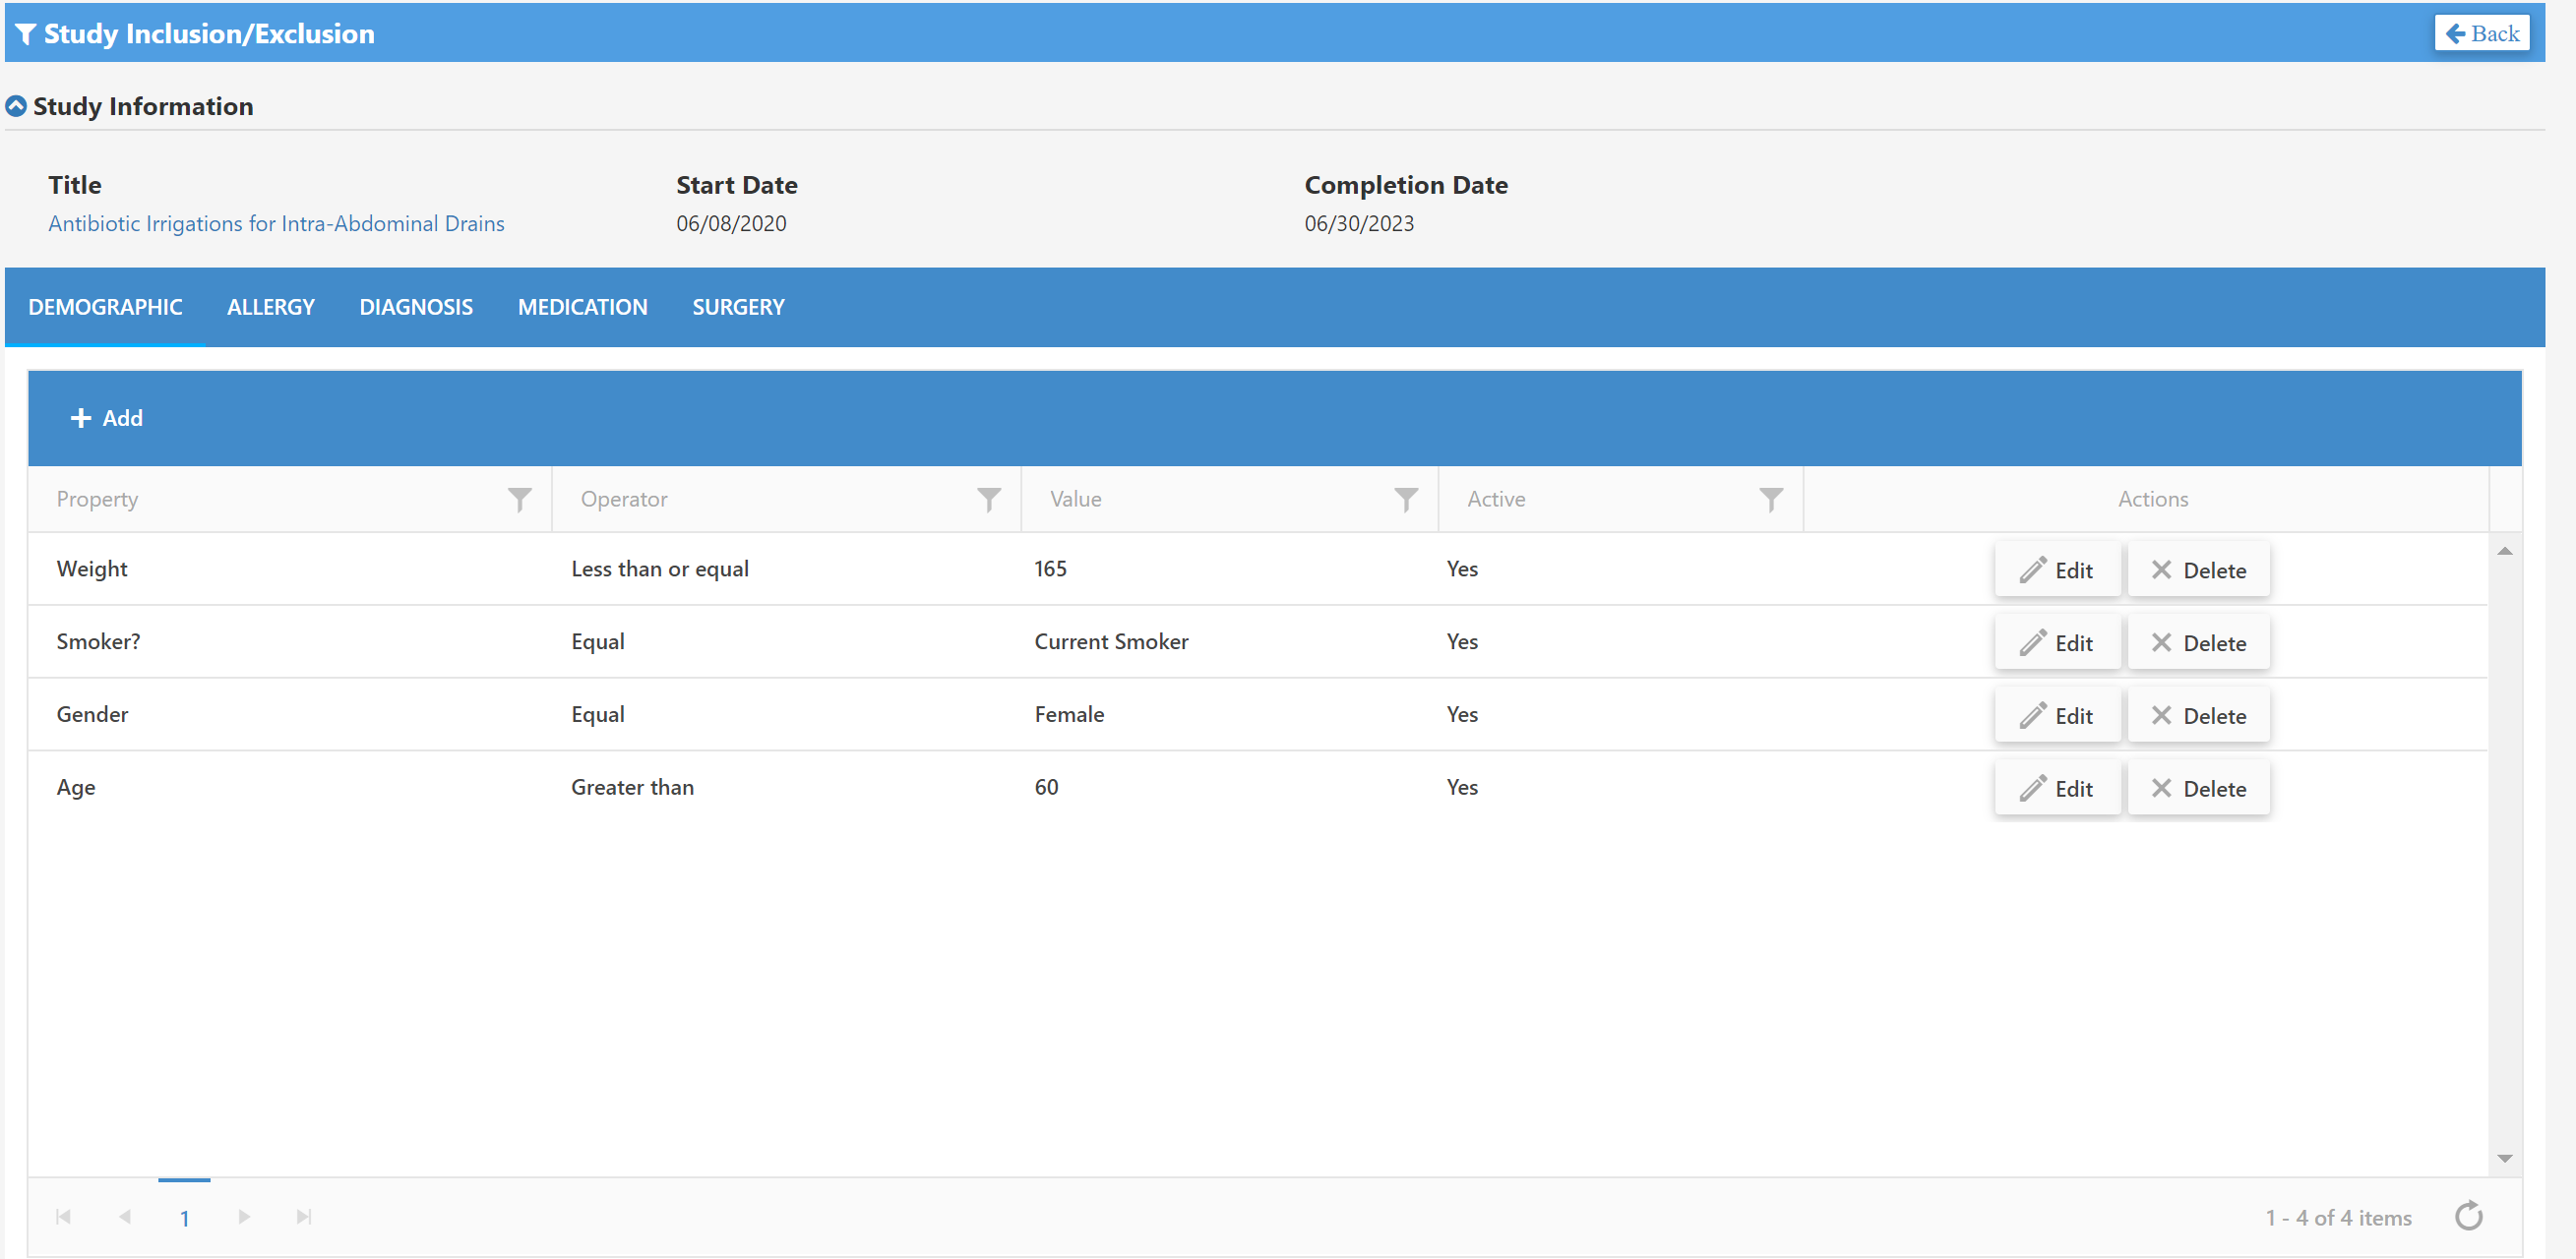The image size is (2576, 1259).
Task: Edit the Smoker? row
Action: [2056, 643]
